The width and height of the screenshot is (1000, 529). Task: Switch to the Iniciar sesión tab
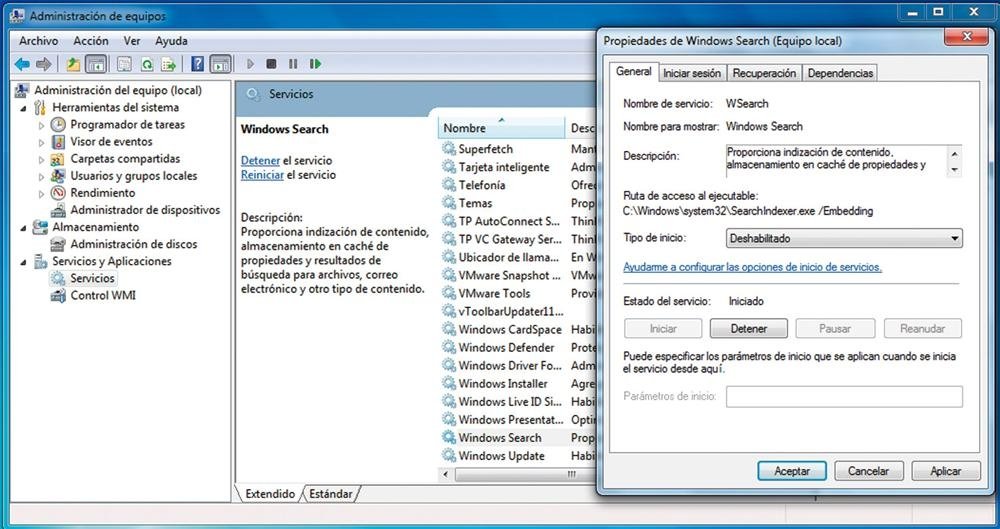pyautogui.click(x=692, y=73)
